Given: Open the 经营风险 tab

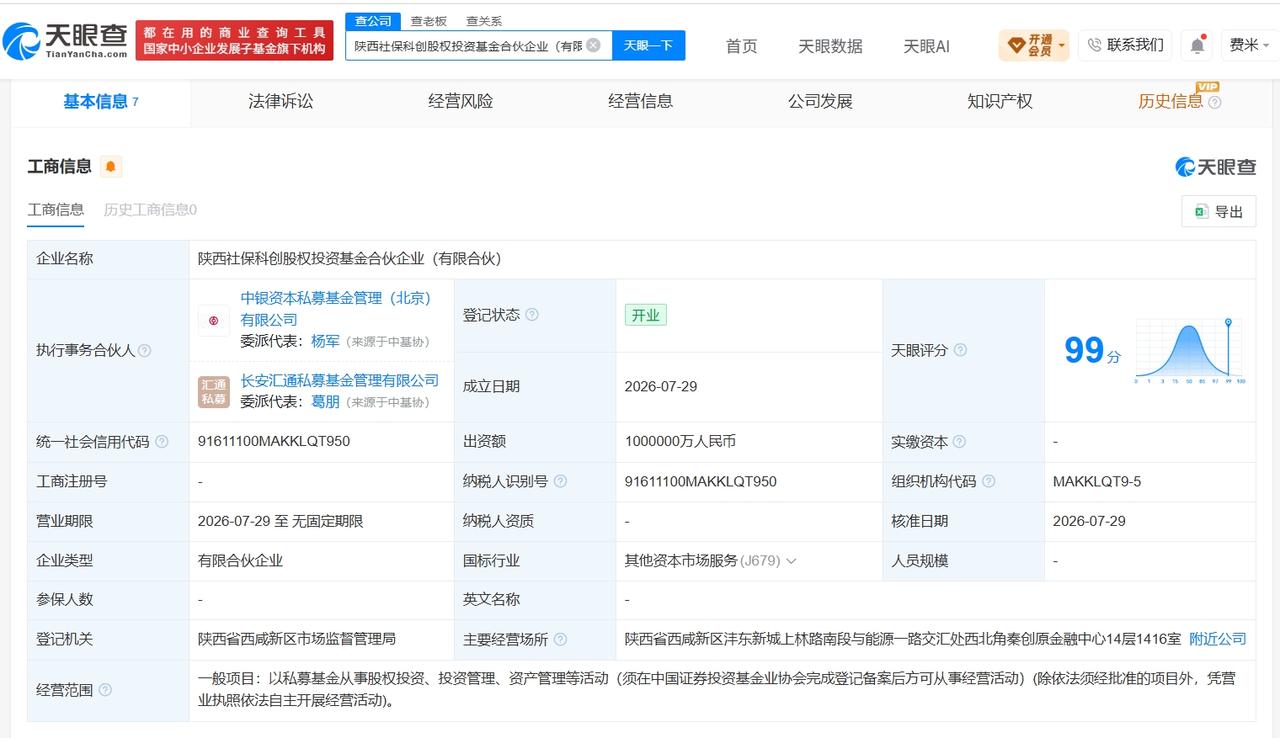Looking at the screenshot, I should pos(461,101).
